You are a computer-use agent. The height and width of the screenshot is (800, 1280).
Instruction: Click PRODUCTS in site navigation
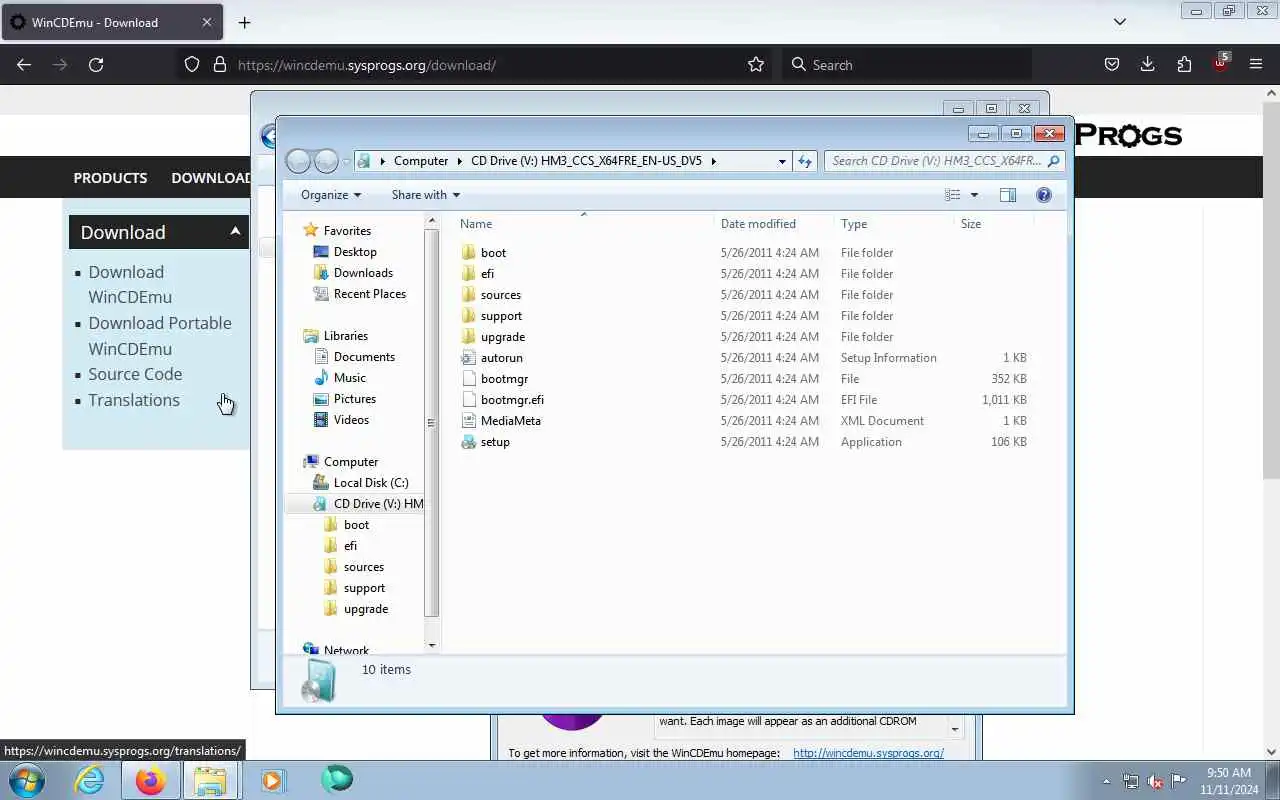(x=110, y=178)
